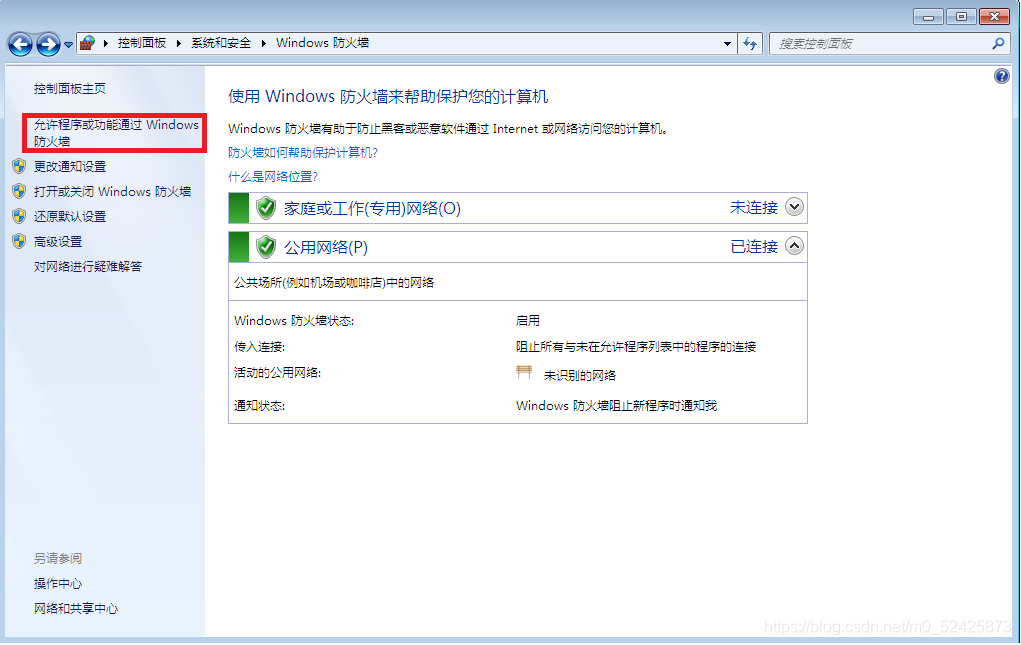Open 允许程序或功能通过 Windows 防火墙 link
1021x645 pixels.
116,133
